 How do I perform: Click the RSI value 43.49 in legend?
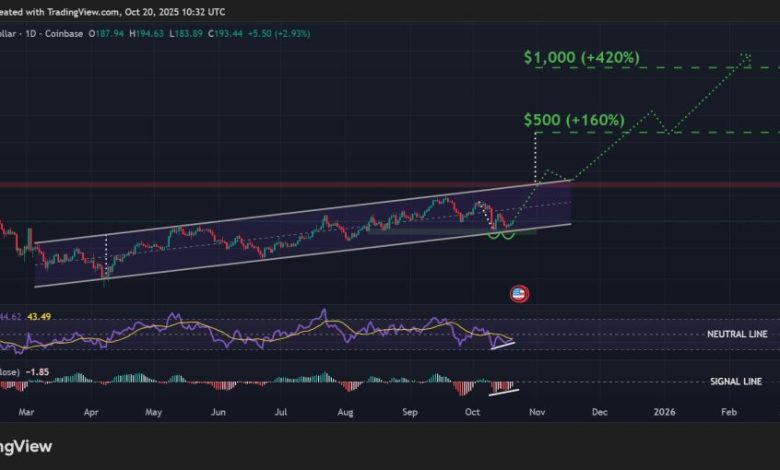[41, 317]
